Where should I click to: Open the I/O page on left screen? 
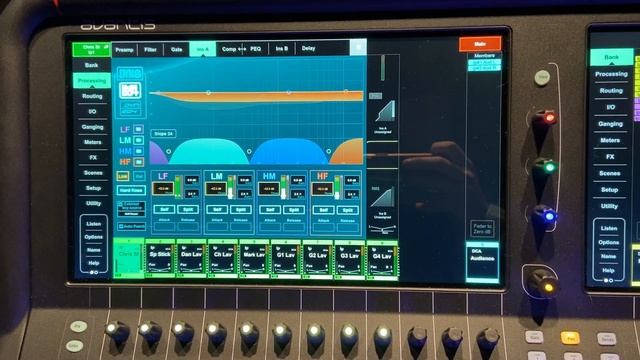click(92, 111)
